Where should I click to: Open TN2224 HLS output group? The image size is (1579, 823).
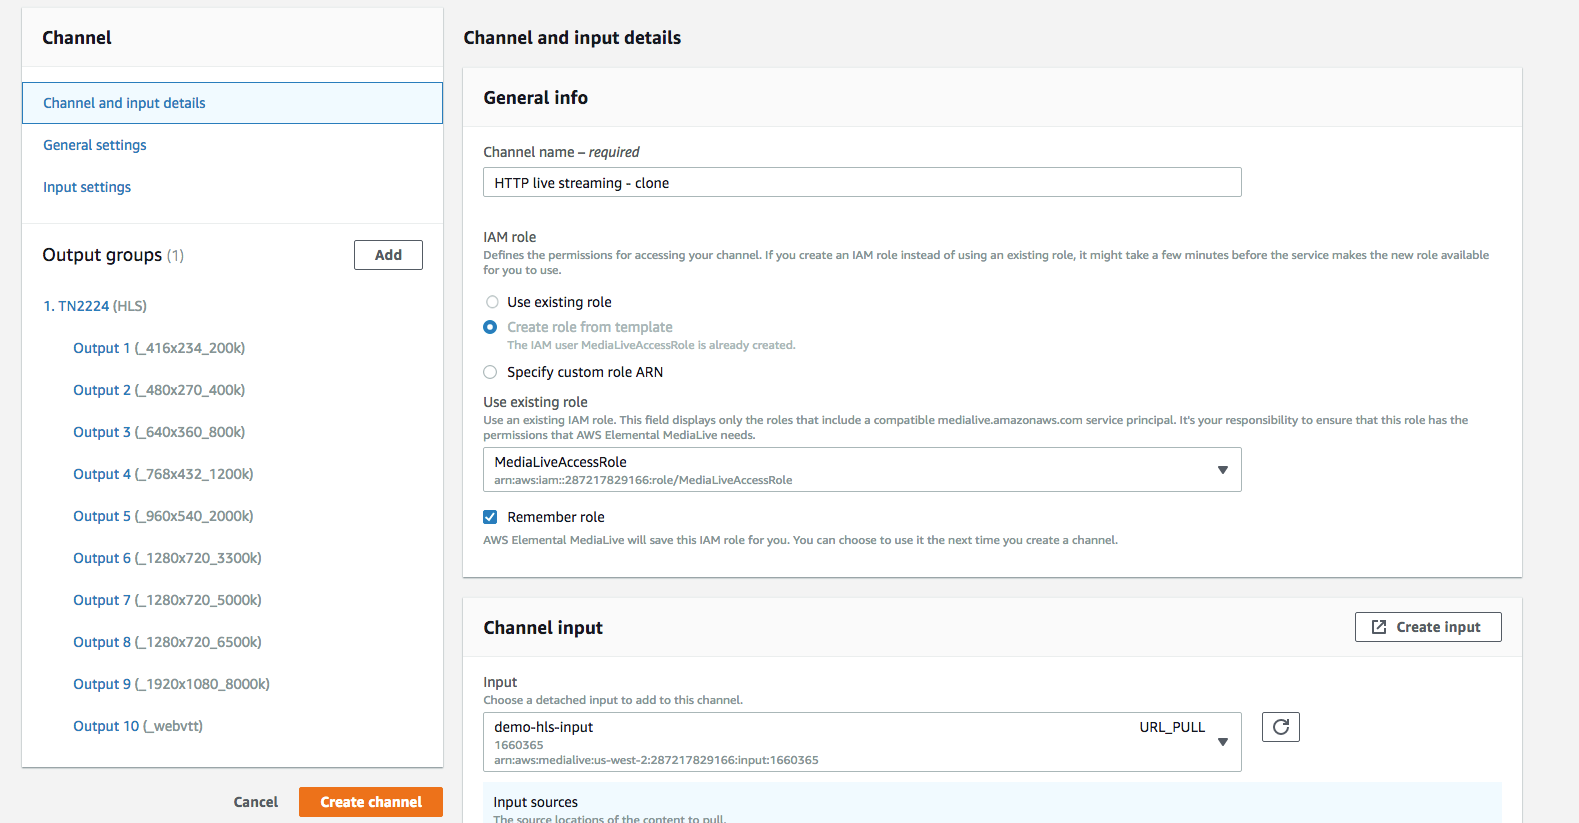tap(95, 306)
